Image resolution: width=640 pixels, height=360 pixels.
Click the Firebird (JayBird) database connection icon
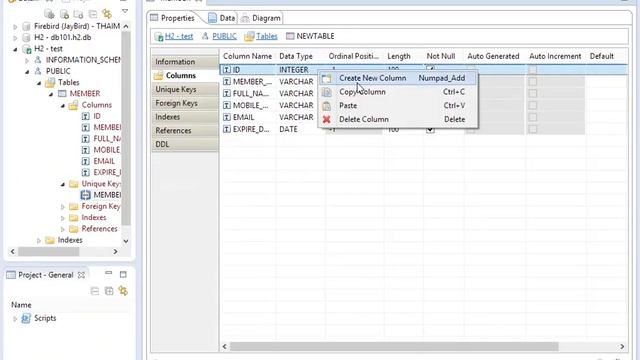(27, 27)
